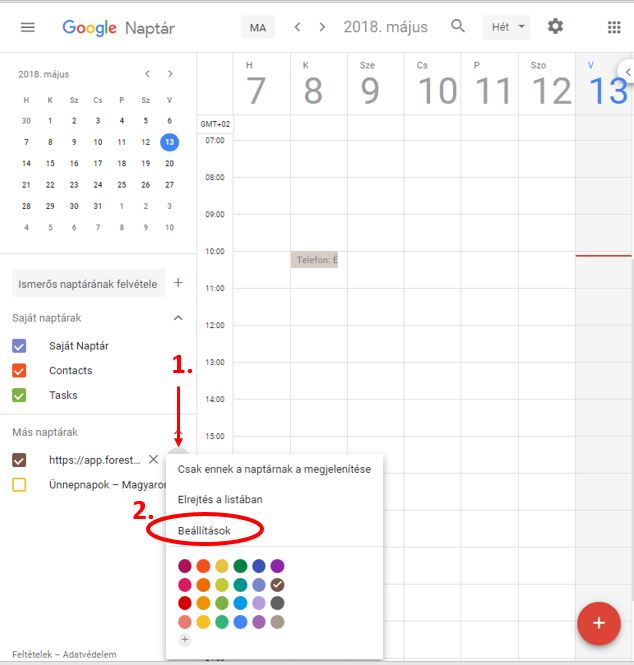Open the Hét view dropdown
This screenshot has width=634, height=665.
507,27
